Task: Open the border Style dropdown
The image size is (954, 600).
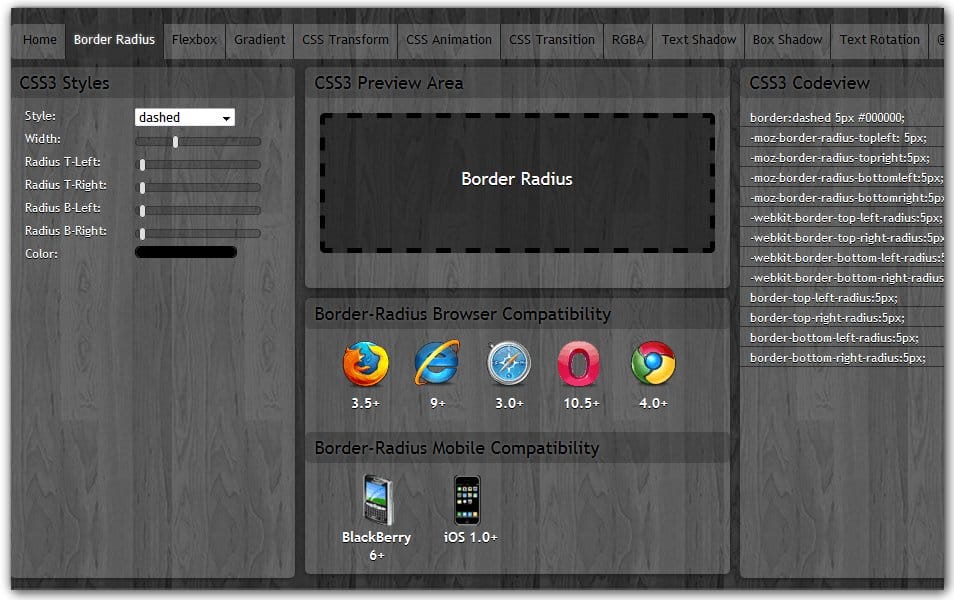Action: [x=185, y=117]
